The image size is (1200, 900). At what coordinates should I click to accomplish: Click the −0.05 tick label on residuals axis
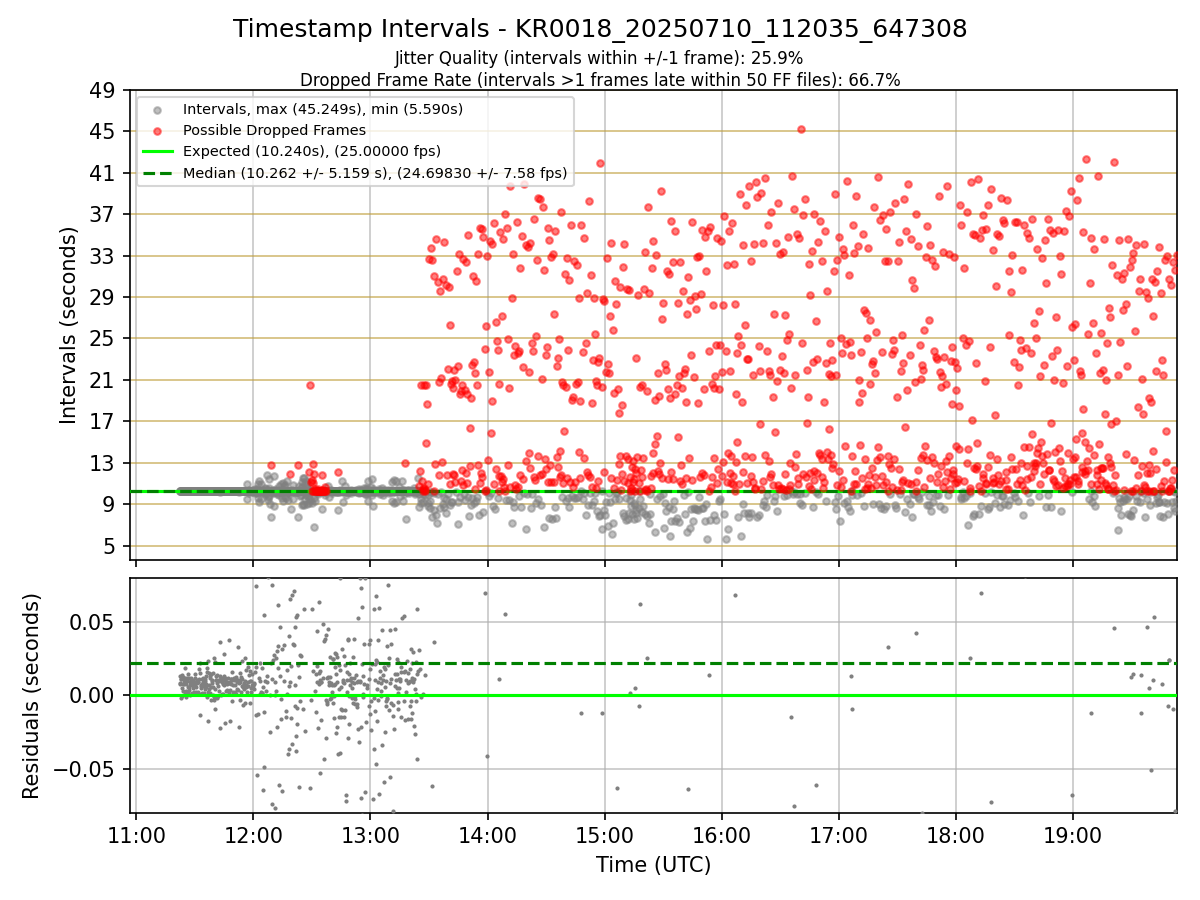coord(86,770)
